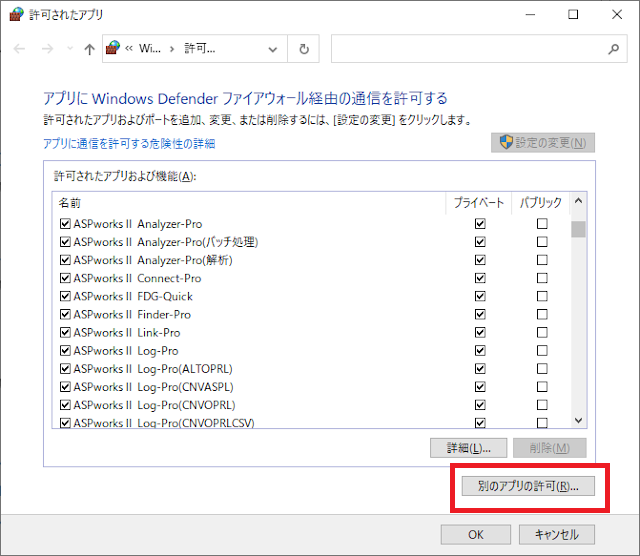This screenshot has width=640, height=556.
Task: Enable Public checkbox for Finder-Pro
Action: click(x=542, y=314)
